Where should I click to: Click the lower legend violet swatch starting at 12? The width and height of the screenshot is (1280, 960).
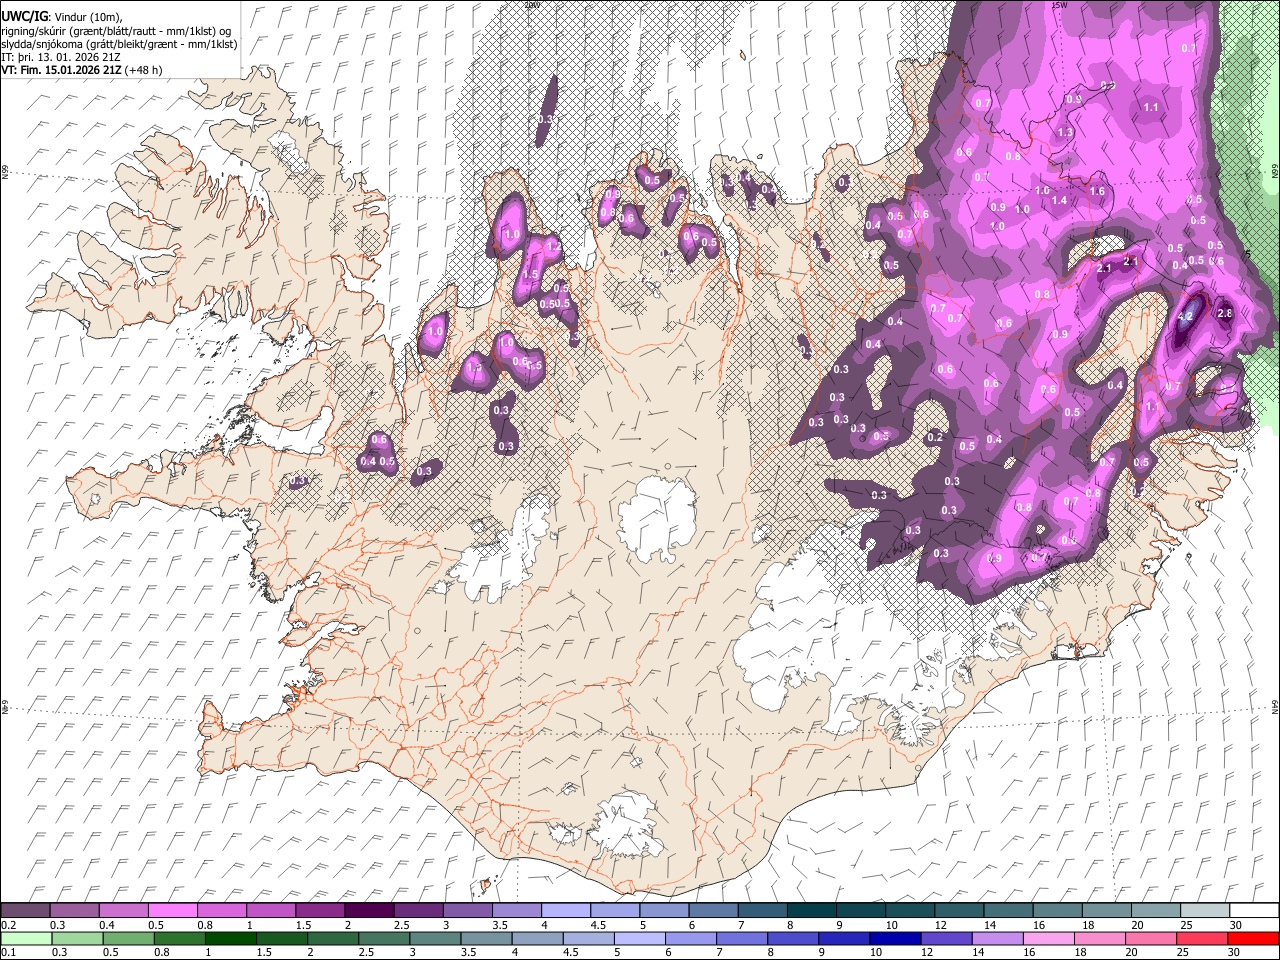(x=946, y=938)
